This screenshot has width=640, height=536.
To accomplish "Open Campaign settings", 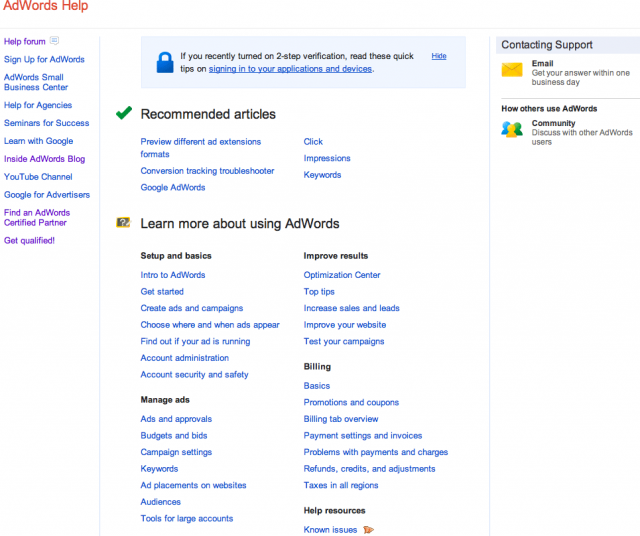I will tap(176, 452).
